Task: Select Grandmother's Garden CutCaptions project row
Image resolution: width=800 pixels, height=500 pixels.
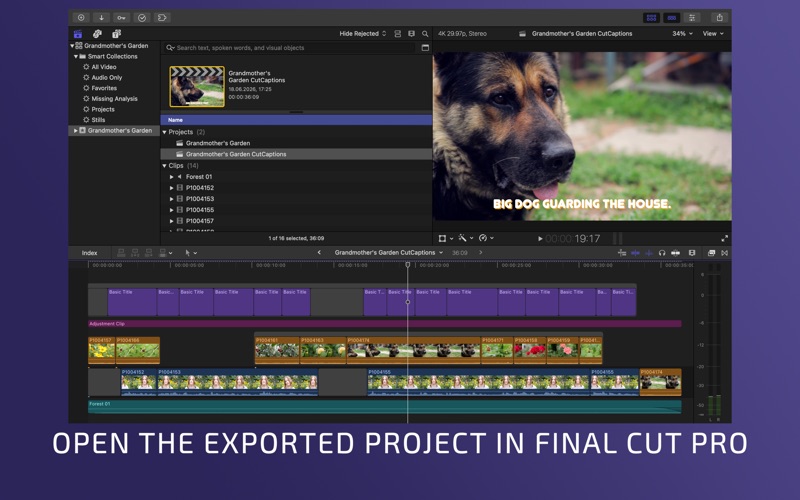Action: tap(296, 154)
